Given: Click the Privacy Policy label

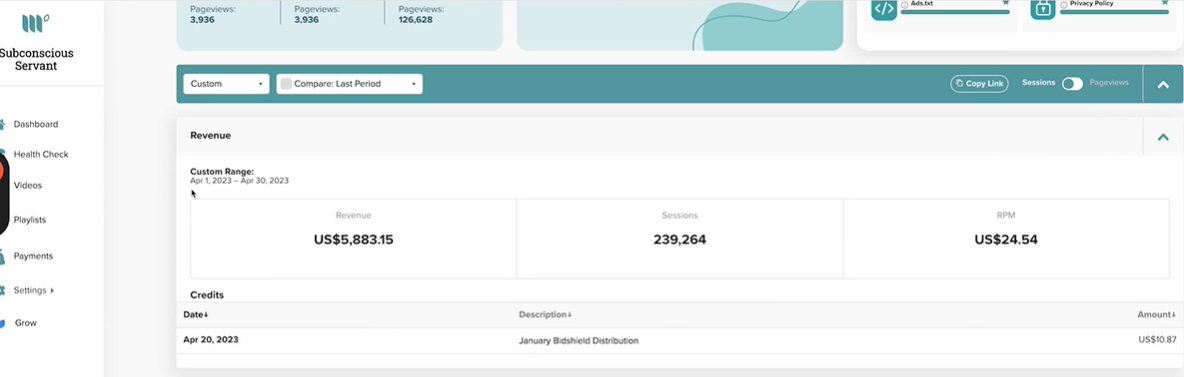Looking at the screenshot, I should [1092, 4].
